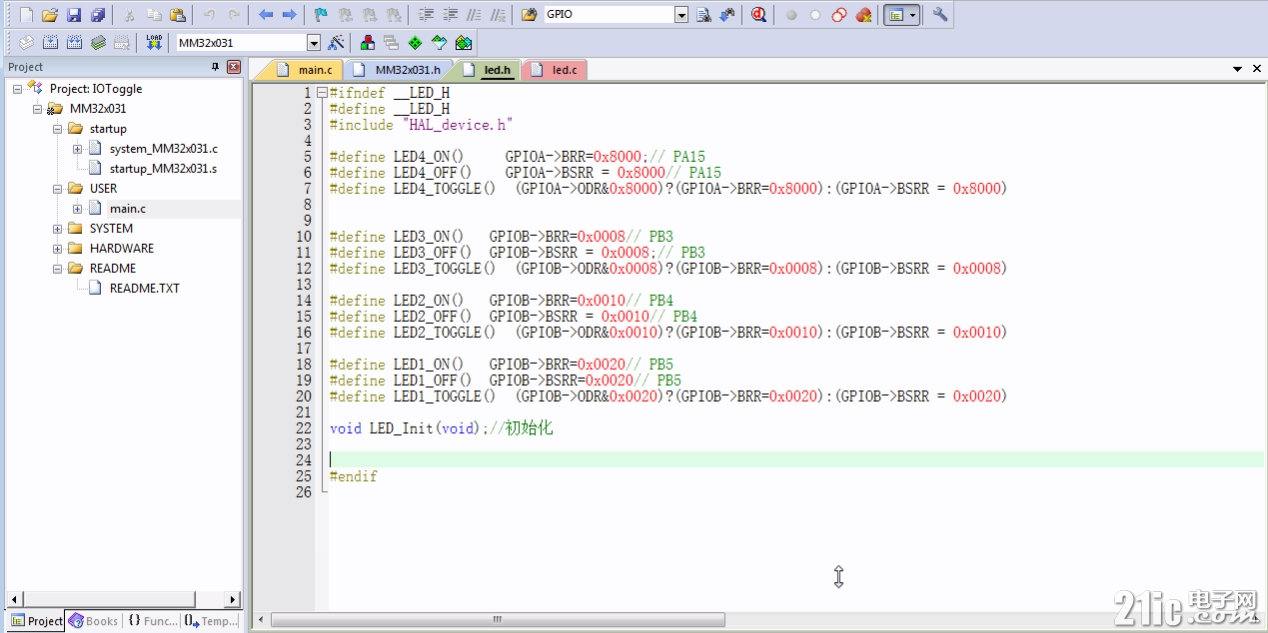Open the Batch Build tool
The width and height of the screenshot is (1268, 633).
point(98,43)
